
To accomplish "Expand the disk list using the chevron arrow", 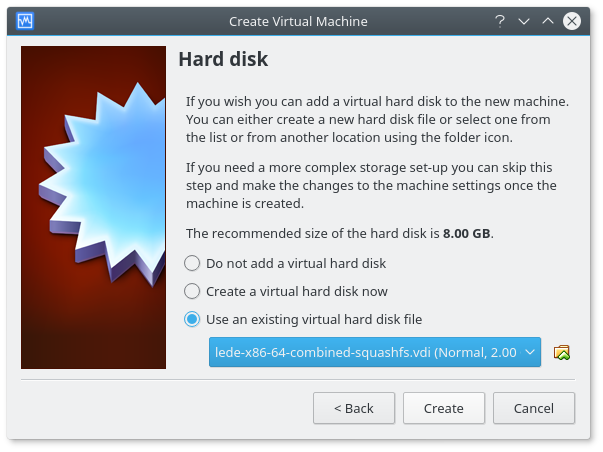I will pos(529,352).
